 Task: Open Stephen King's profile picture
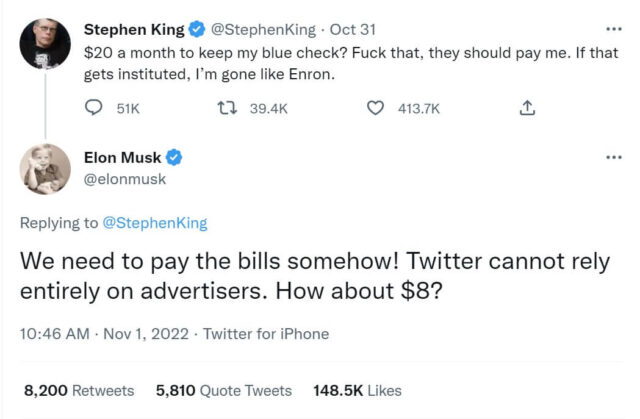pos(45,45)
